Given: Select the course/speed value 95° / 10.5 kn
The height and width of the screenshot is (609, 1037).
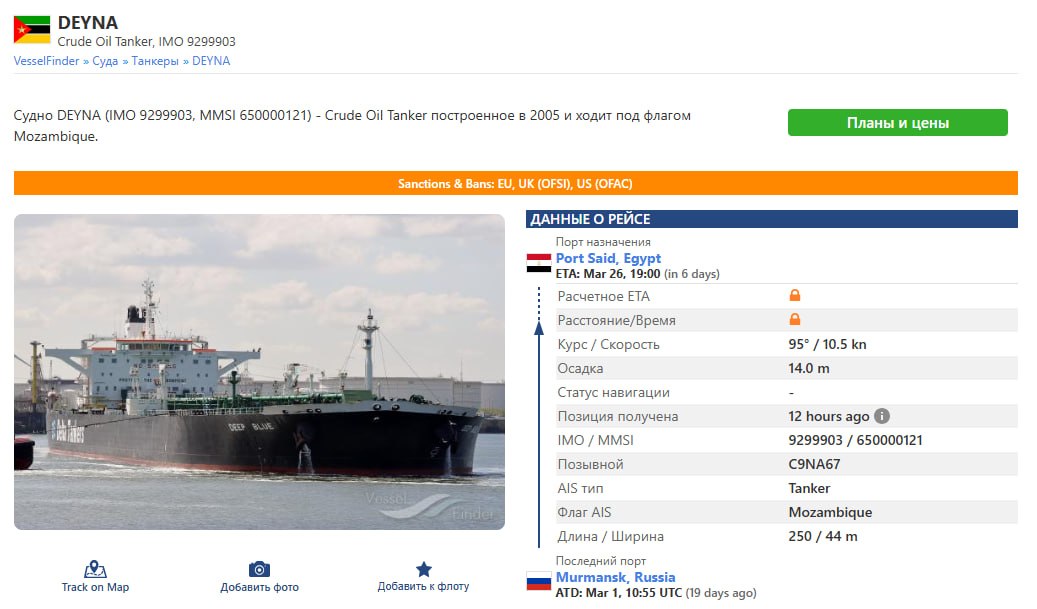Looking at the screenshot, I should pos(827,344).
